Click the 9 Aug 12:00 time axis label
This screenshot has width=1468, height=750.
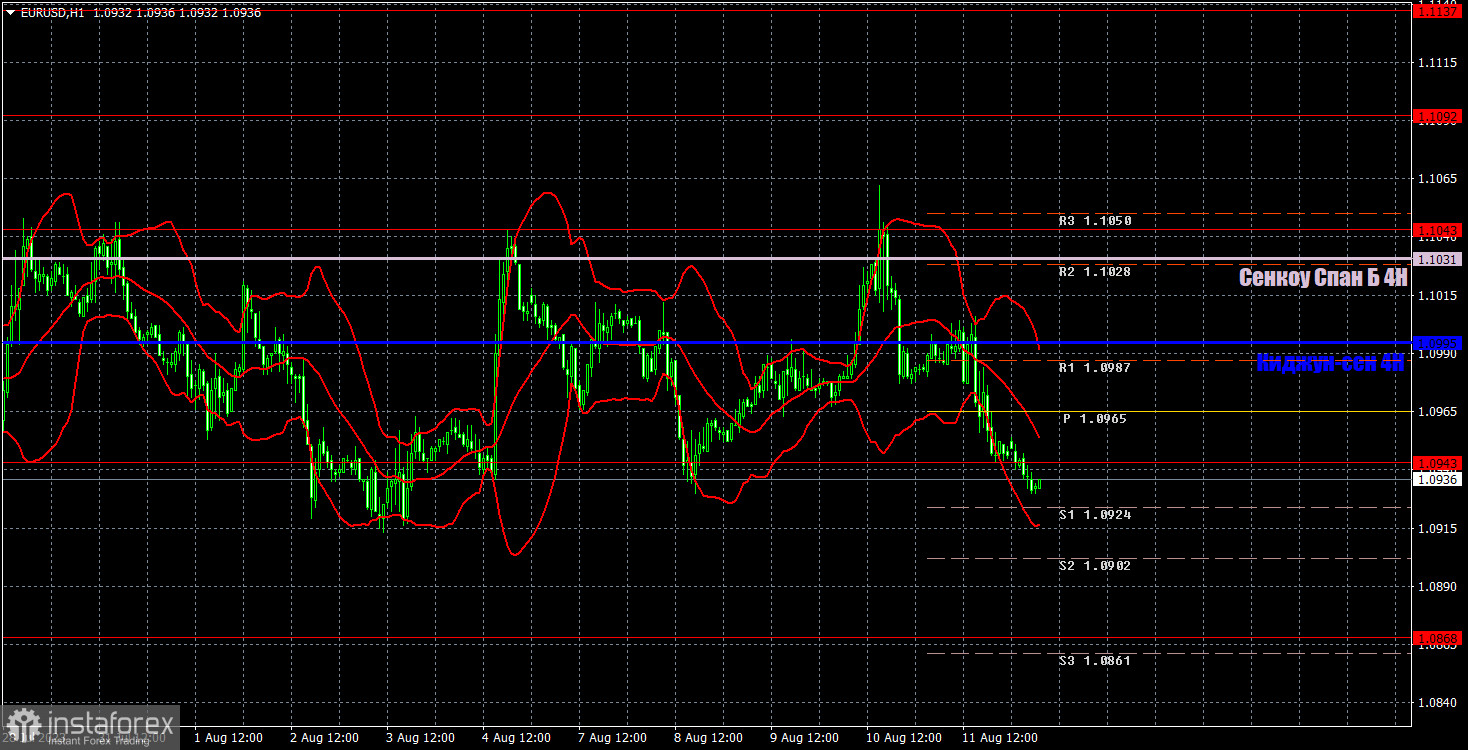(804, 738)
